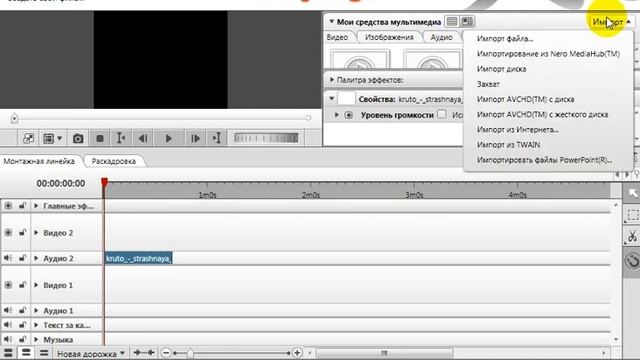Expand the Аудио 2 track
Screen dimensions: 640x360
click(36, 258)
